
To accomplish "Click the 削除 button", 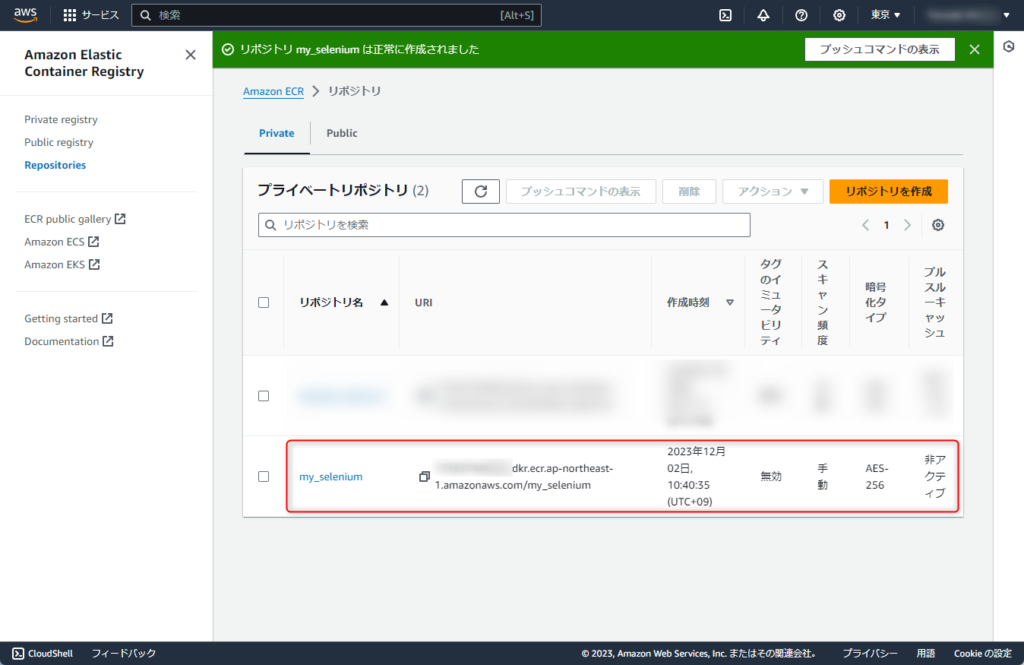I will click(689, 191).
